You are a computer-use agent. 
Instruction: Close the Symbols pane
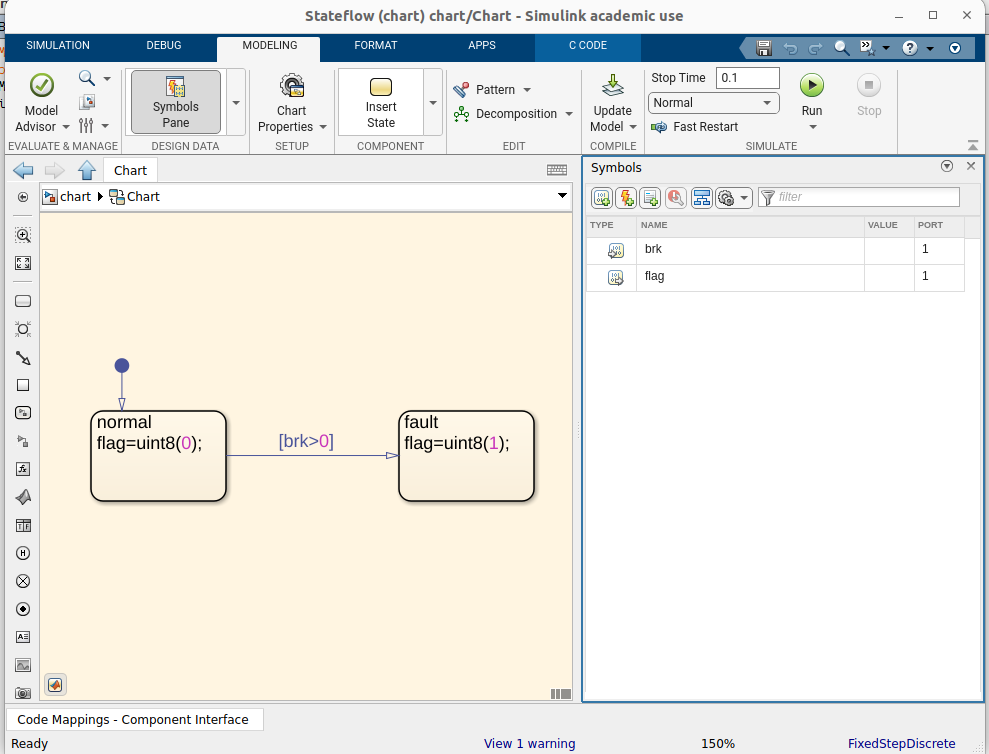click(x=971, y=166)
